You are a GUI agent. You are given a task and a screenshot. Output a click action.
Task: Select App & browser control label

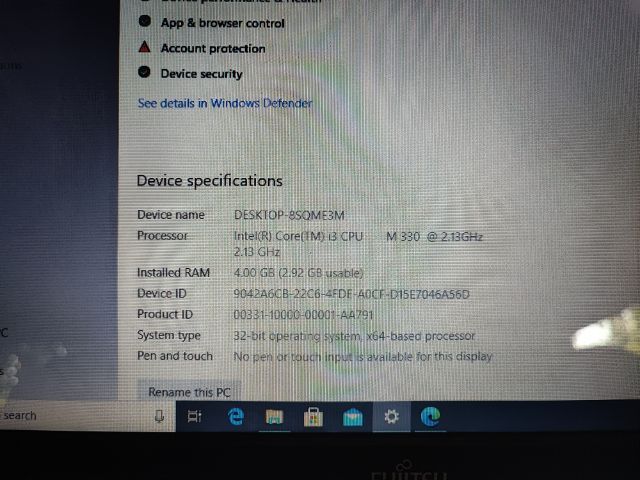[222, 23]
